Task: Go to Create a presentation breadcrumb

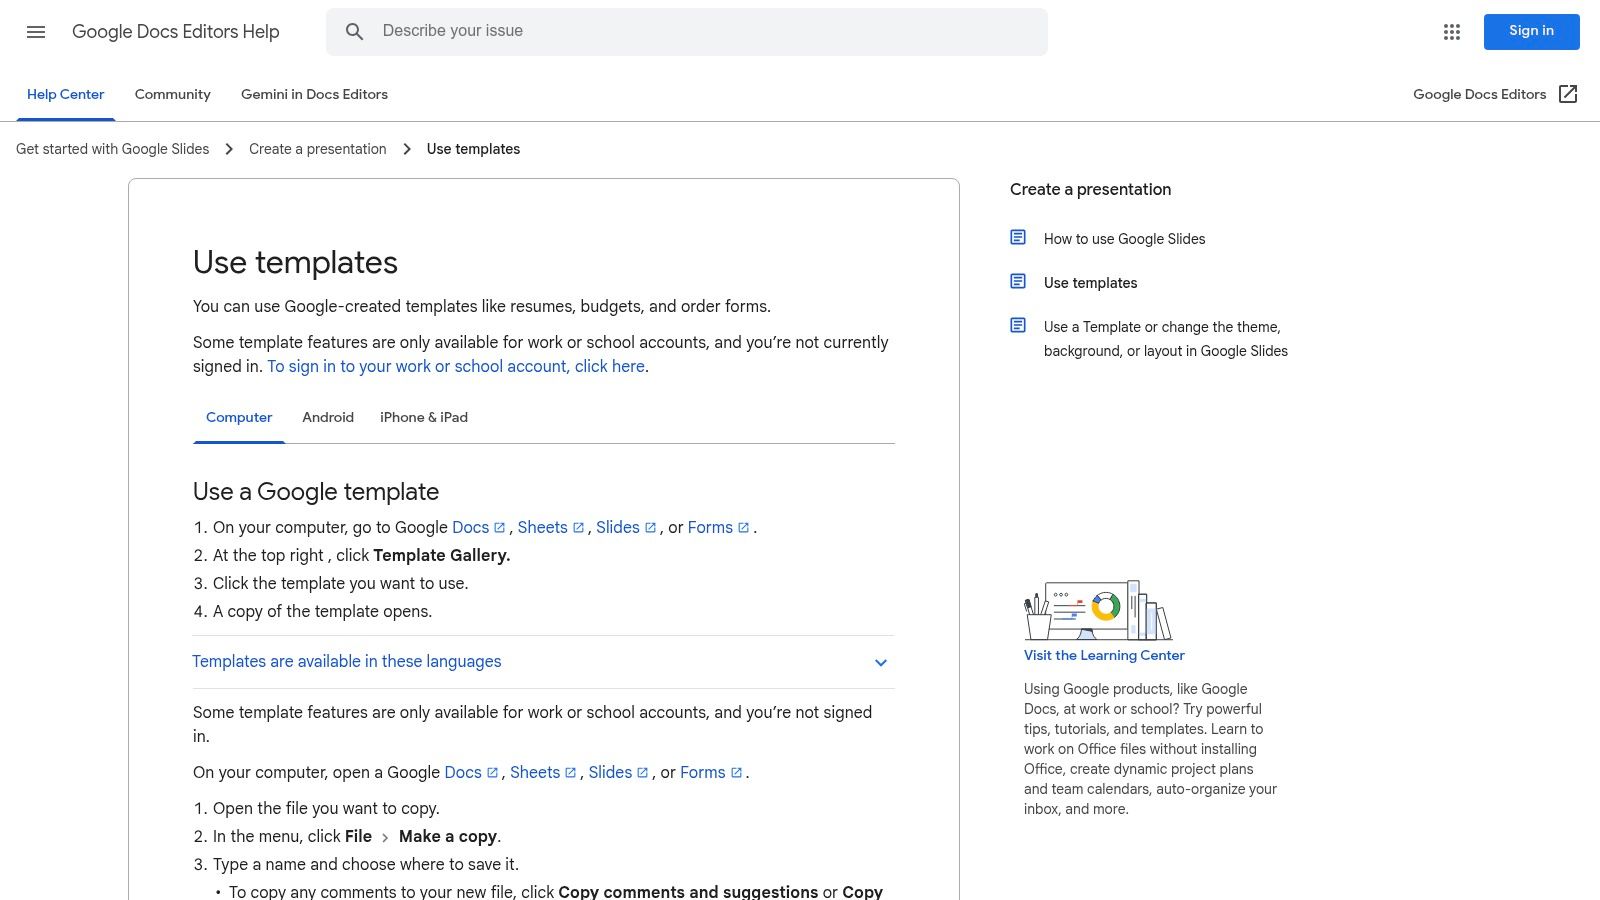Action: coord(317,149)
